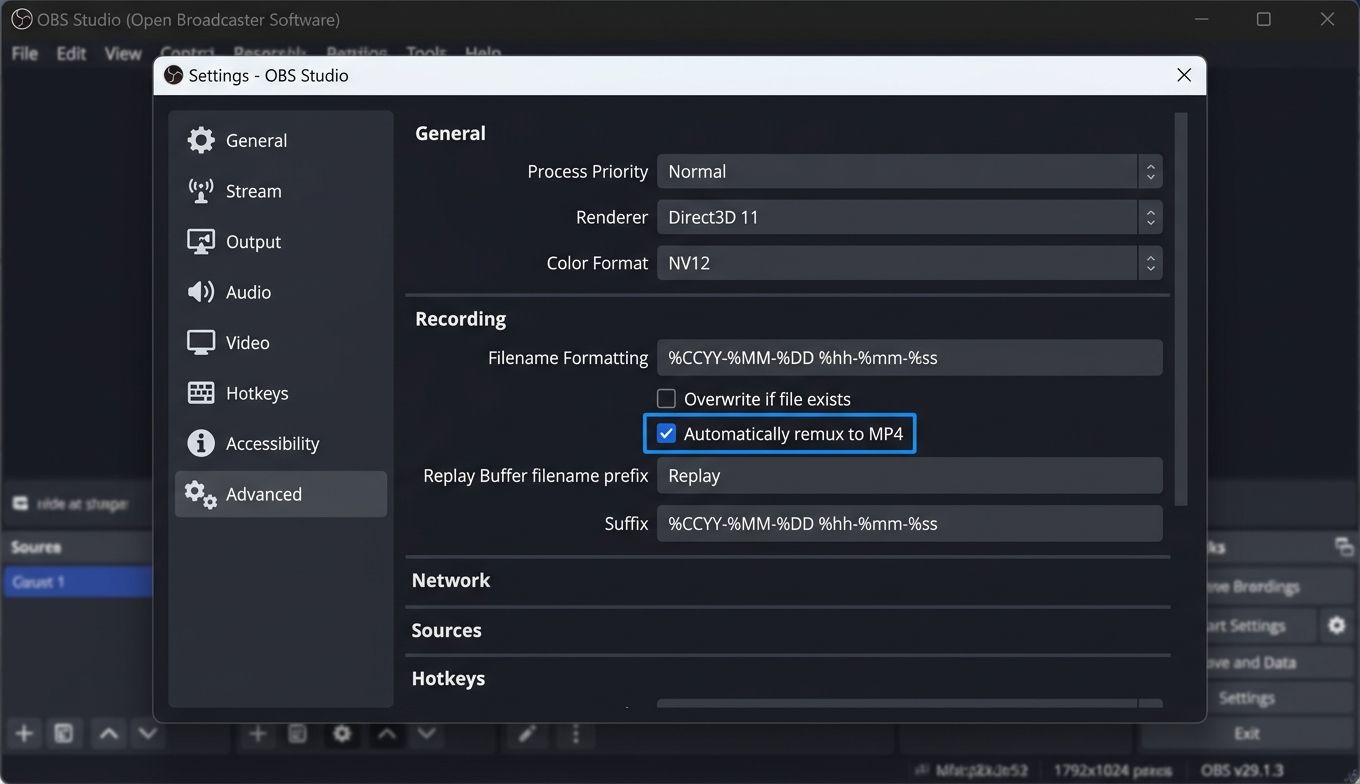Close the Settings dialog
The image size is (1360, 784).
tap(1184, 76)
